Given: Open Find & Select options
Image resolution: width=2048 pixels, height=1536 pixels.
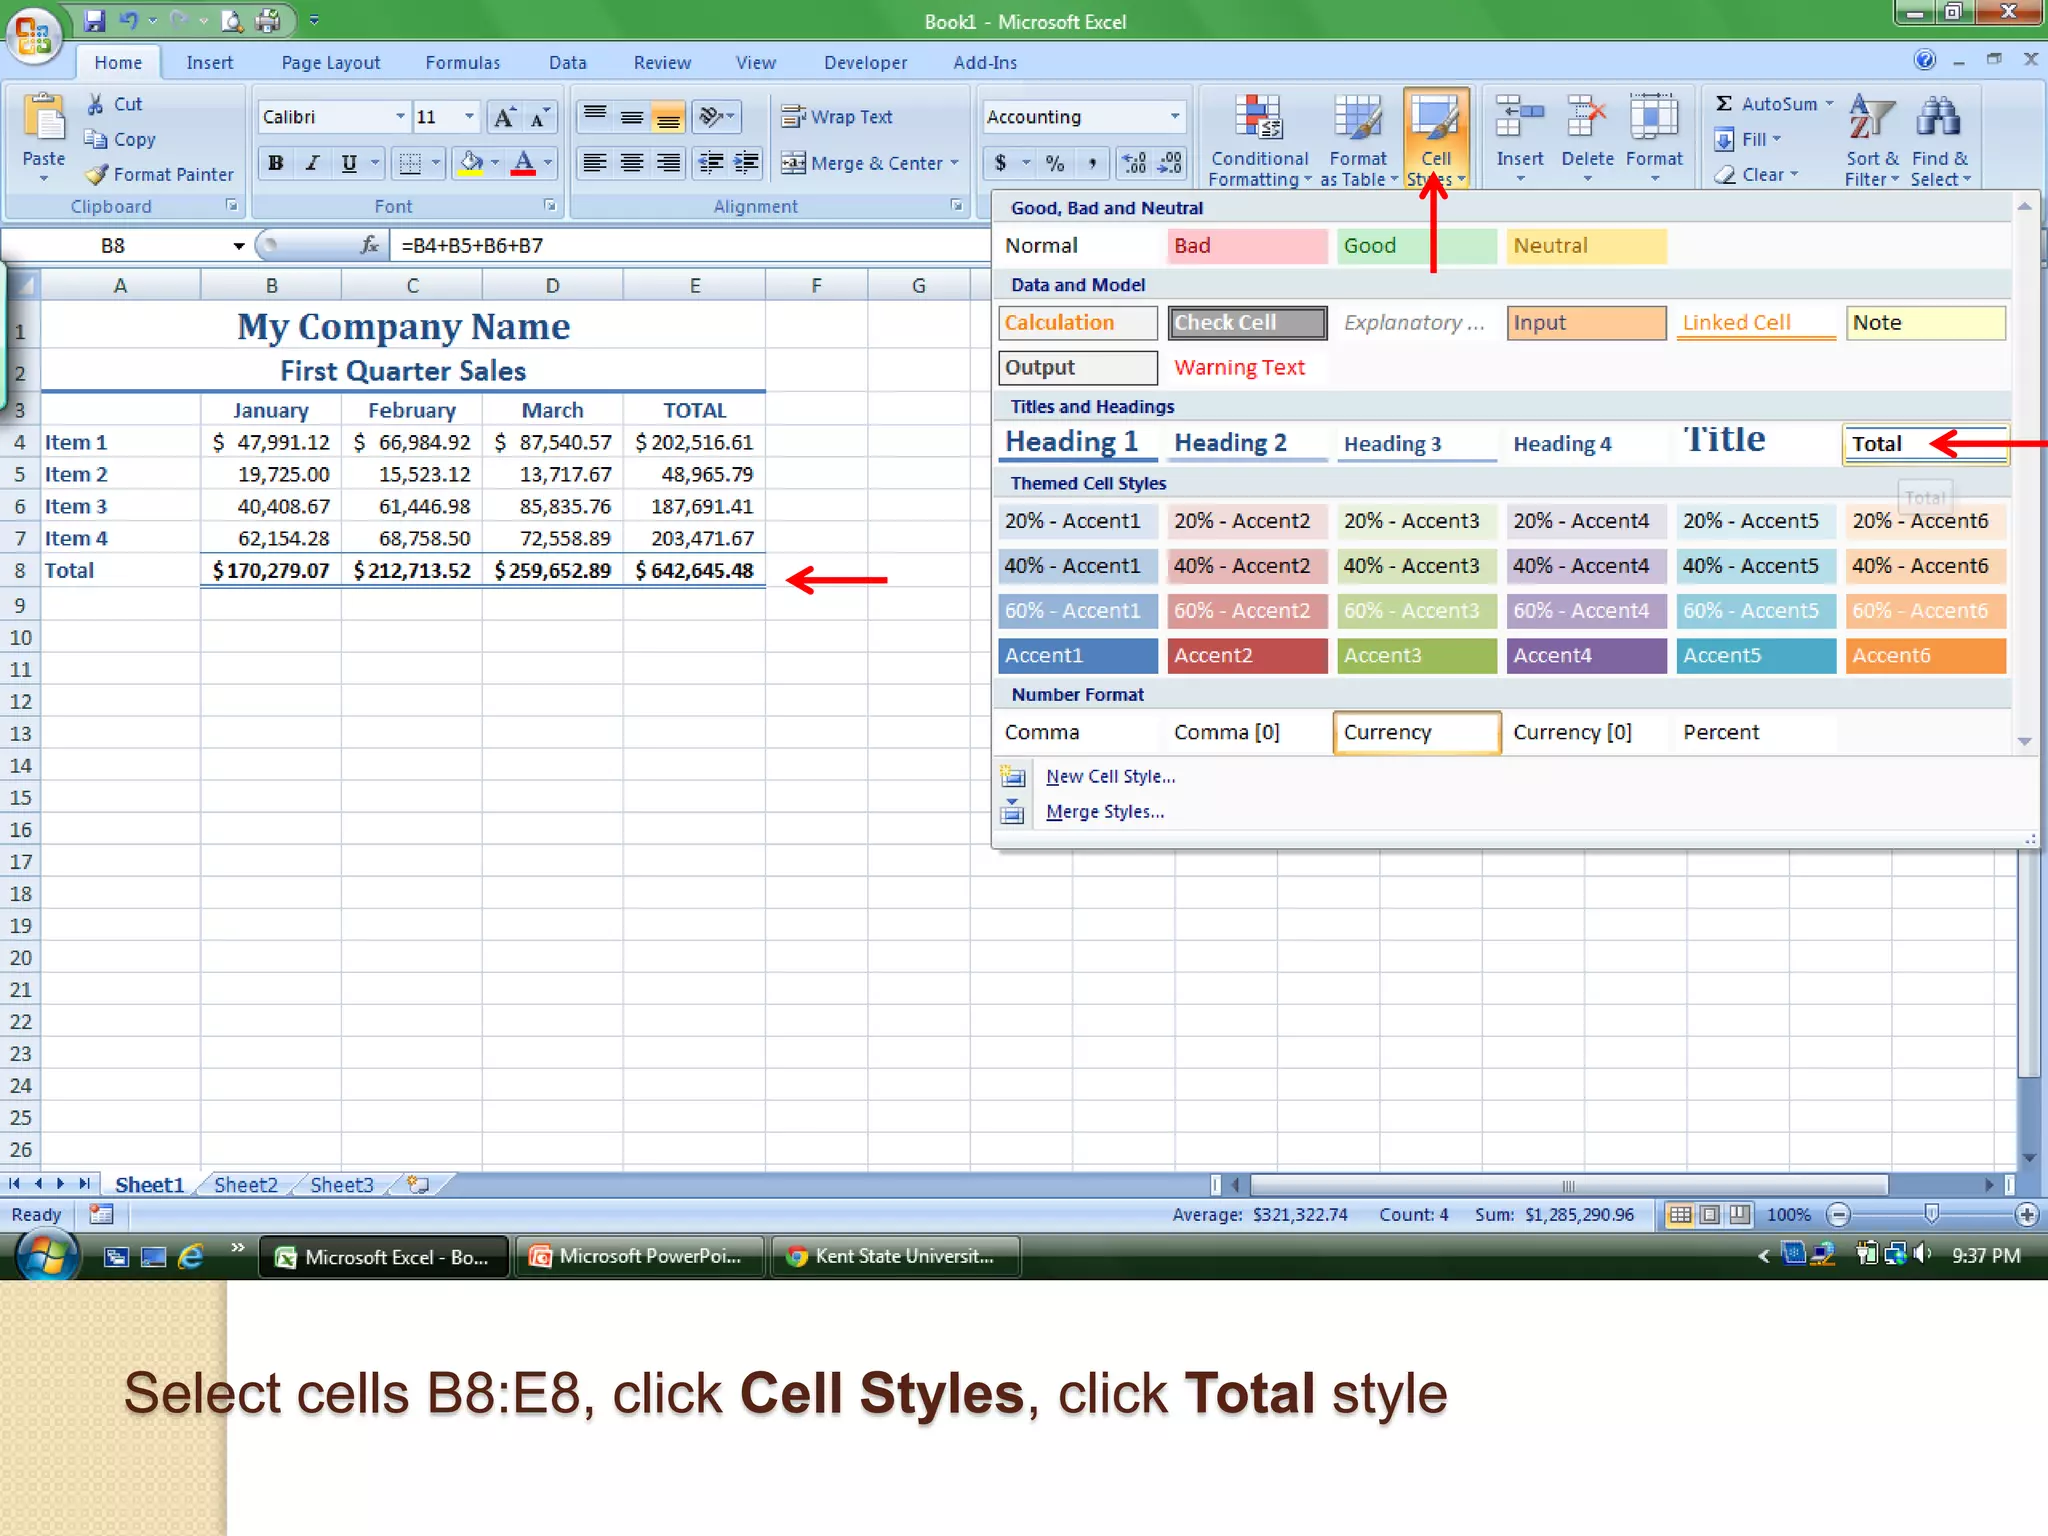Looking at the screenshot, I should 1940,139.
